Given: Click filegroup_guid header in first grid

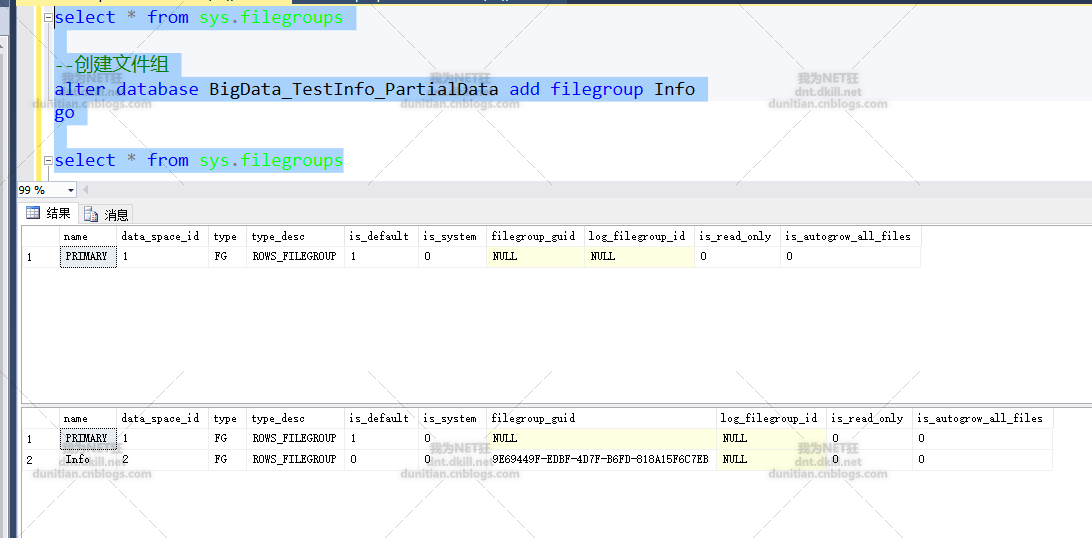Looking at the screenshot, I should point(535,236).
